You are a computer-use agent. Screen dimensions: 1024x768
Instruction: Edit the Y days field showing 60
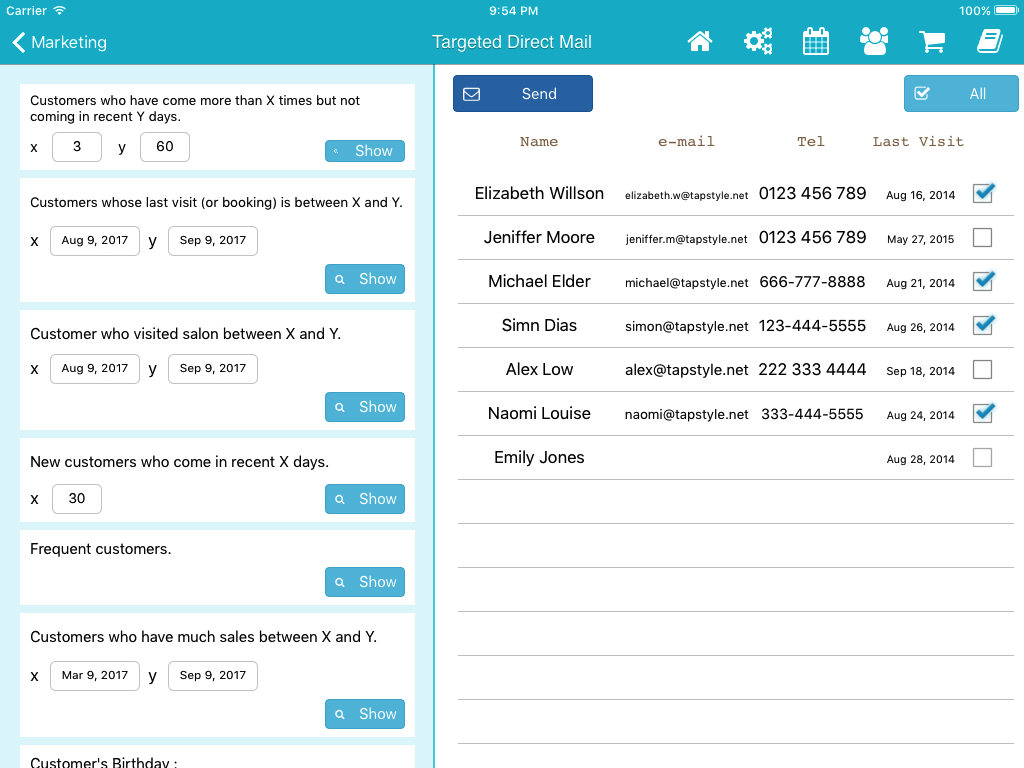[x=165, y=147]
